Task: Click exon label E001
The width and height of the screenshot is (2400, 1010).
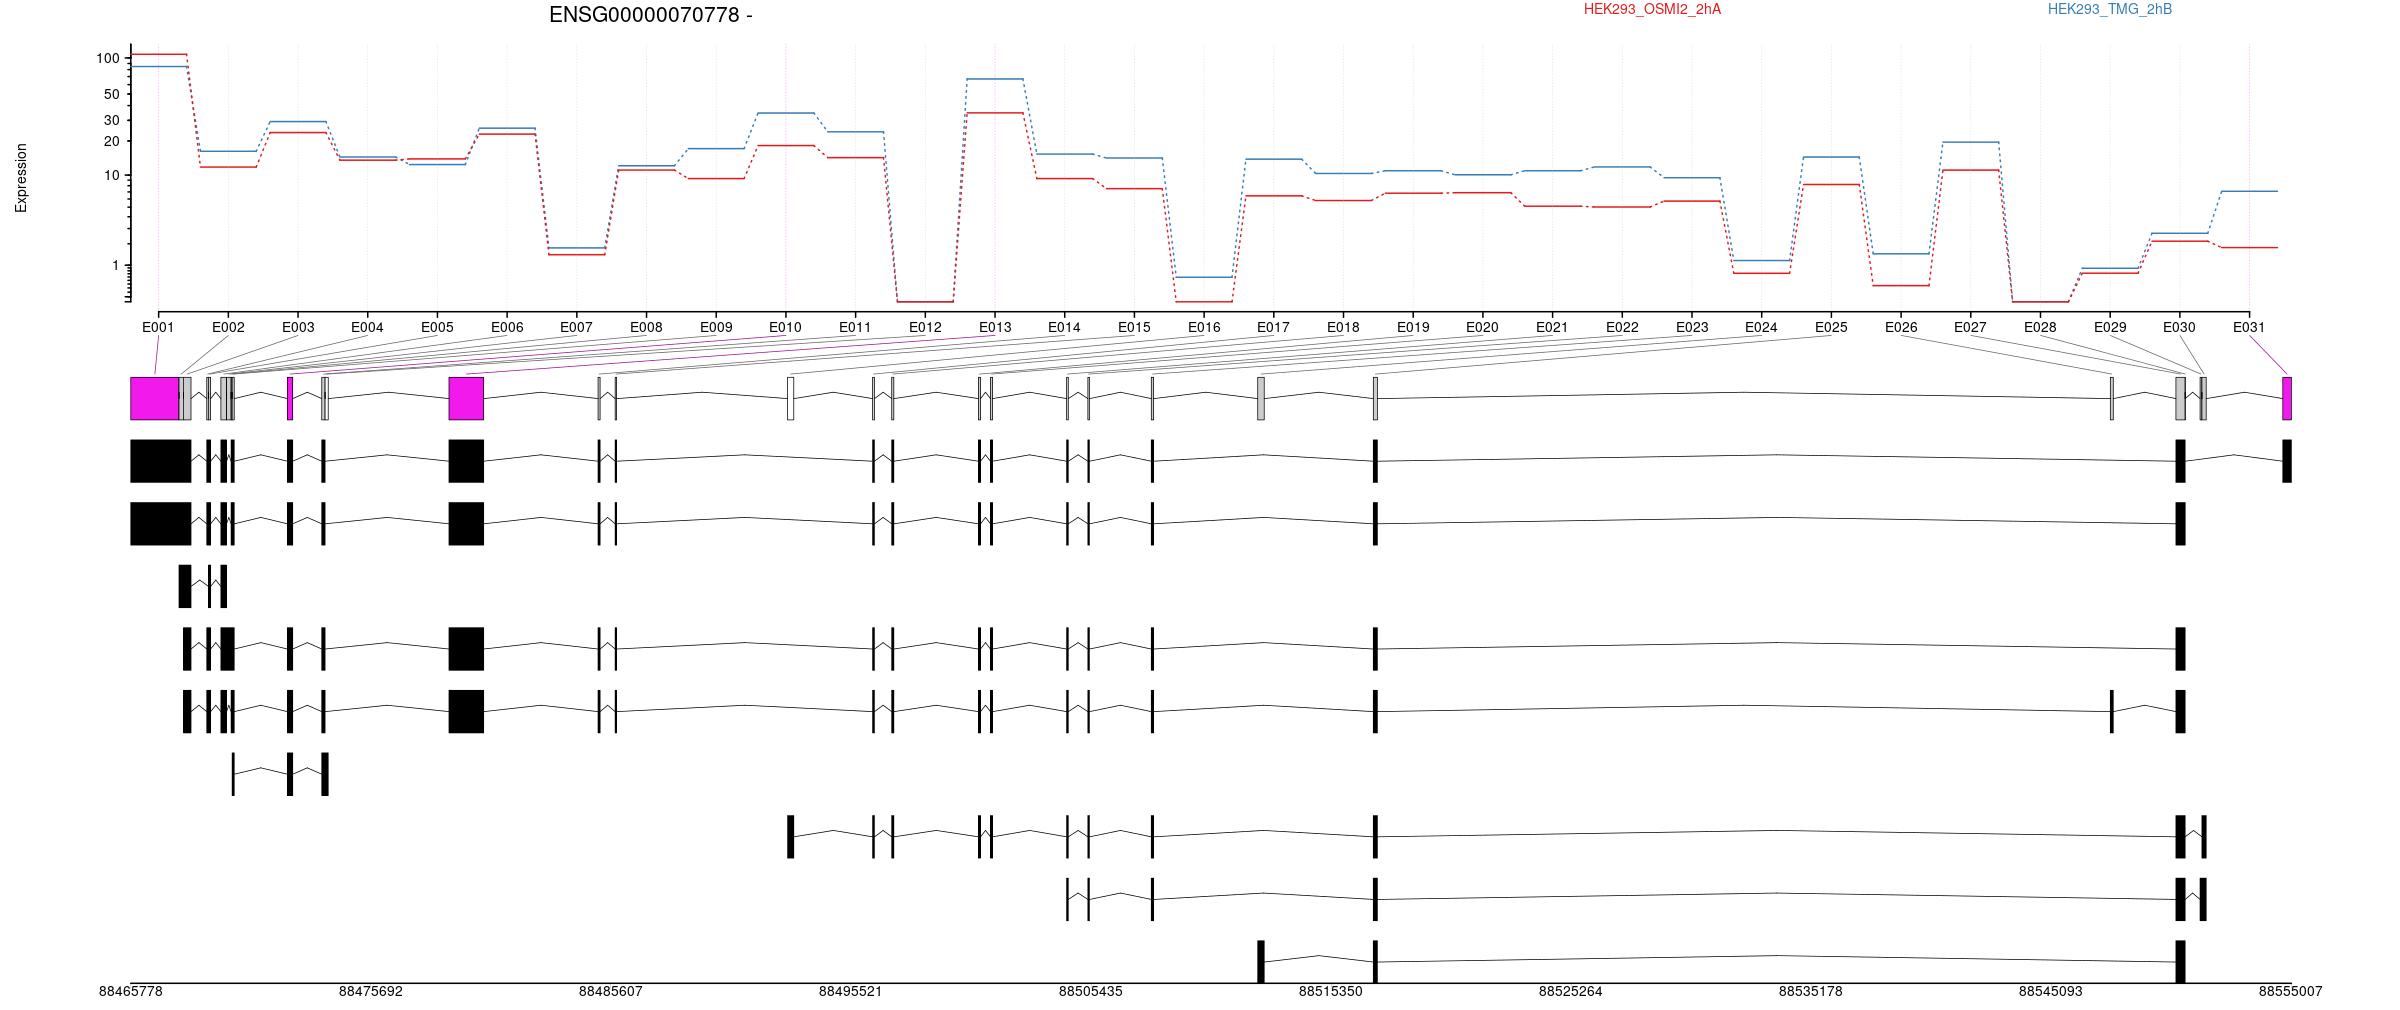Action: (x=158, y=327)
